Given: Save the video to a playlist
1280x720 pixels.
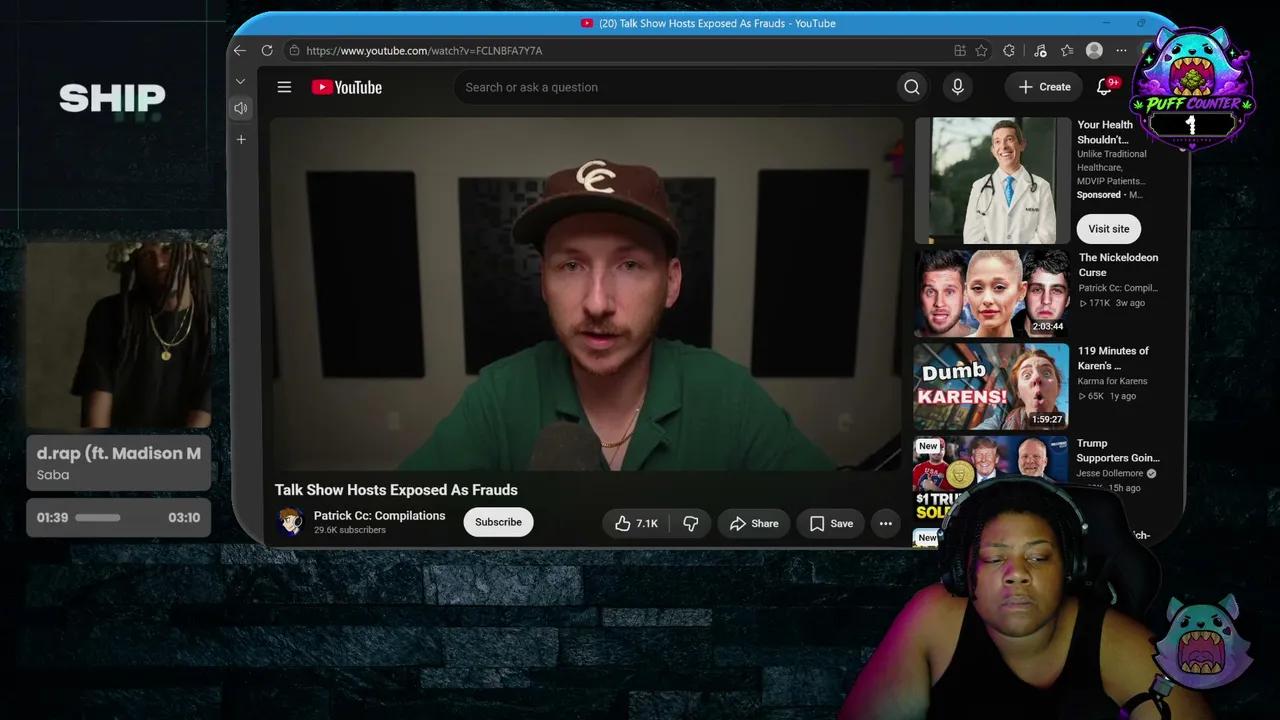Looking at the screenshot, I should pos(831,523).
